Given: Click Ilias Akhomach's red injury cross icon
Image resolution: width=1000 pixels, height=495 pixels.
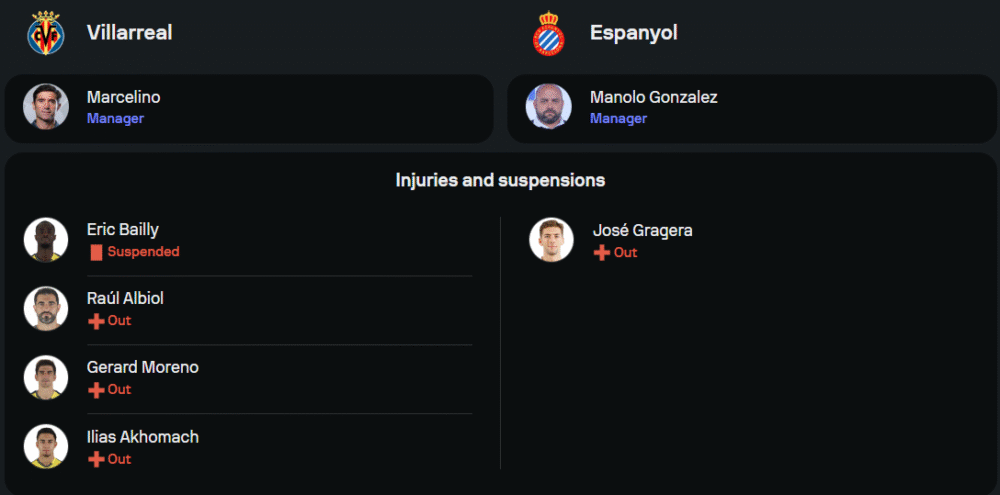Looking at the screenshot, I should (96, 459).
